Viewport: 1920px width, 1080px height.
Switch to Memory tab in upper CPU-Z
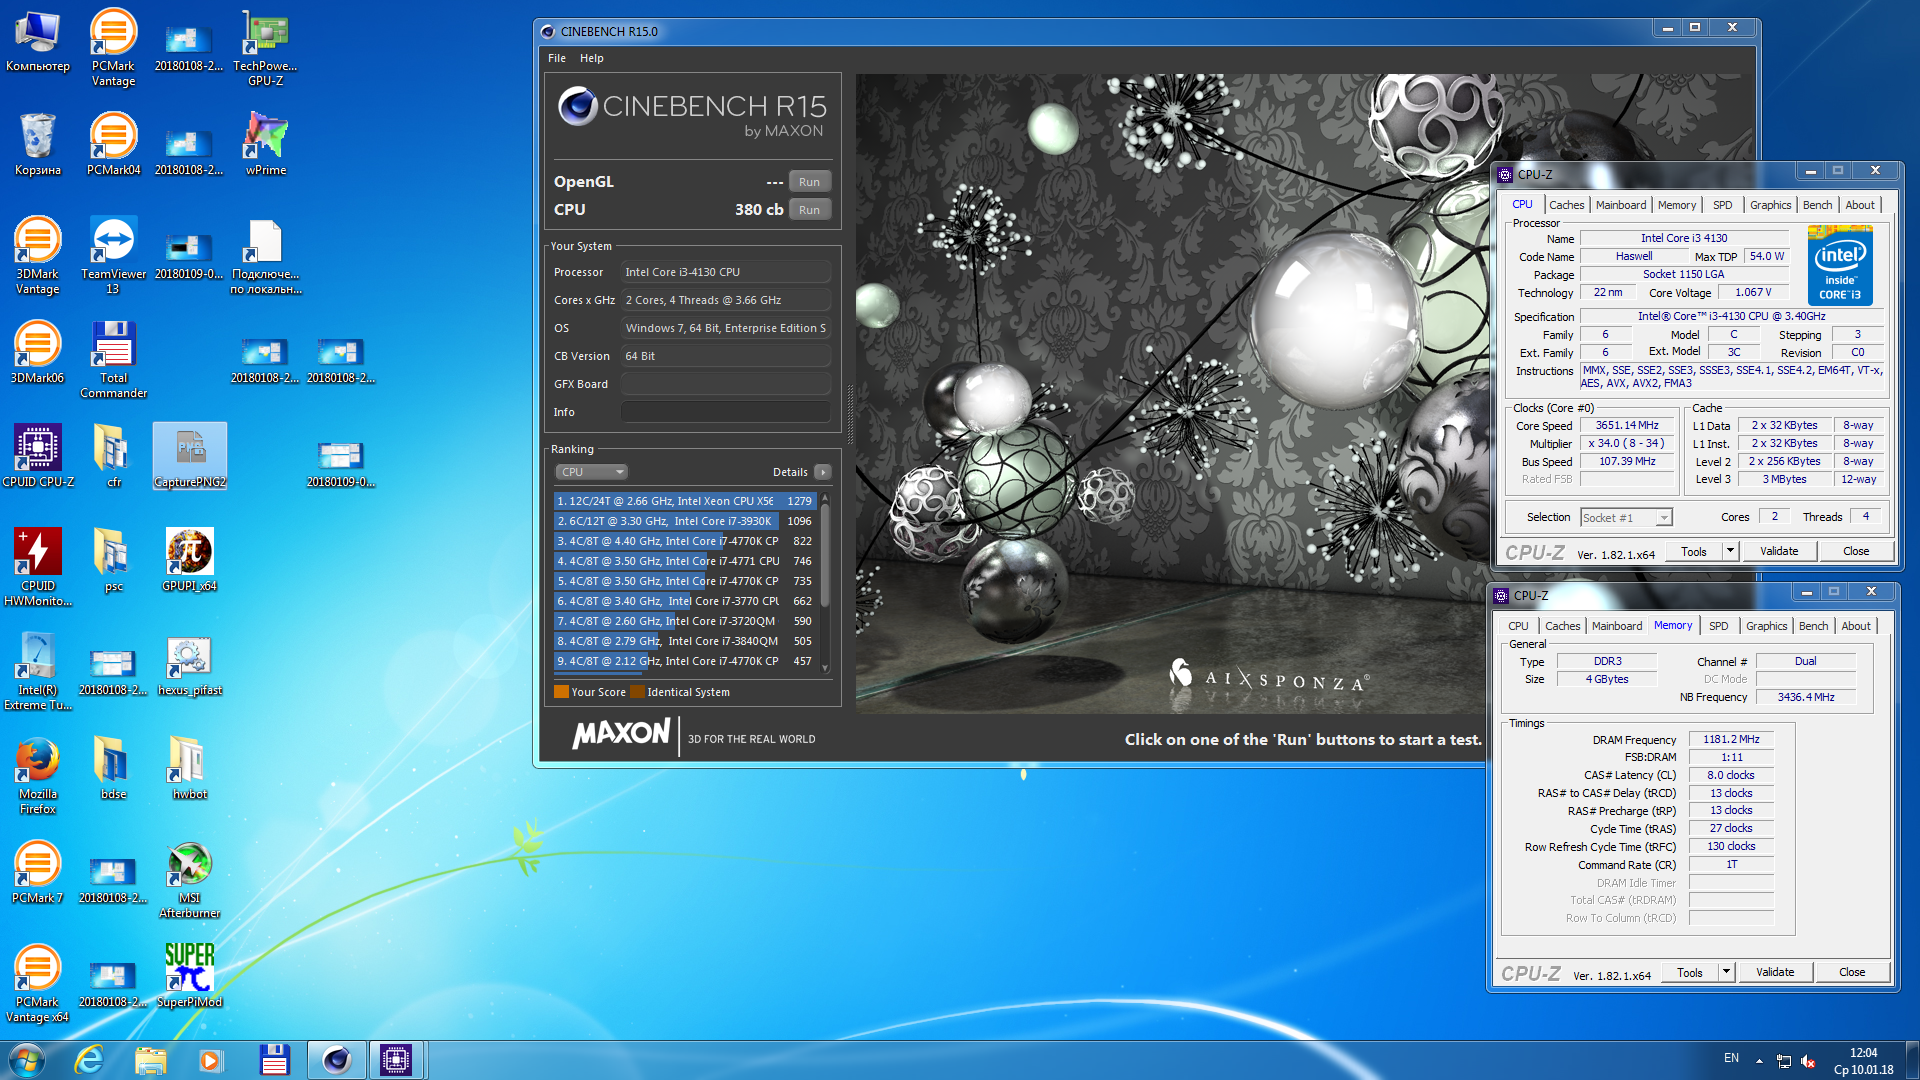pos(1676,205)
